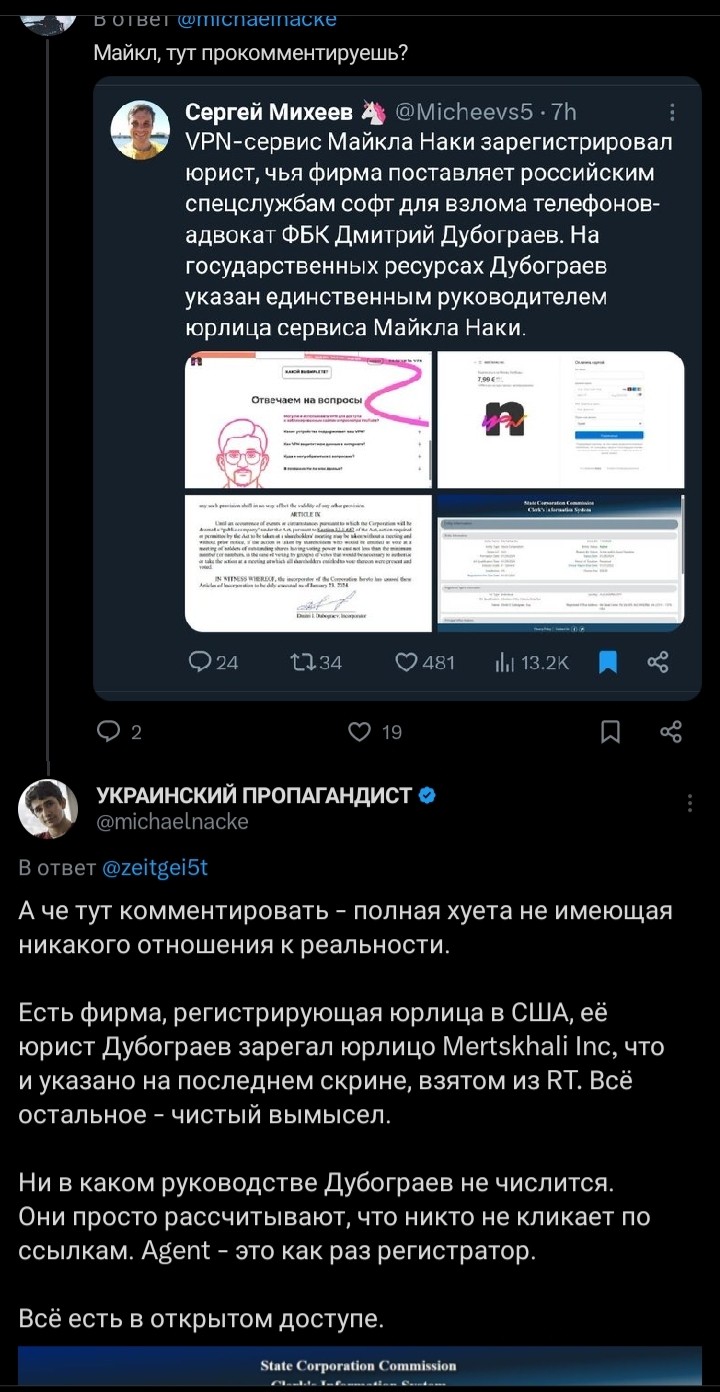Toggle the blue bookmark on quoted tweet
Image resolution: width=720 pixels, height=1392 pixels.
[x=608, y=662]
